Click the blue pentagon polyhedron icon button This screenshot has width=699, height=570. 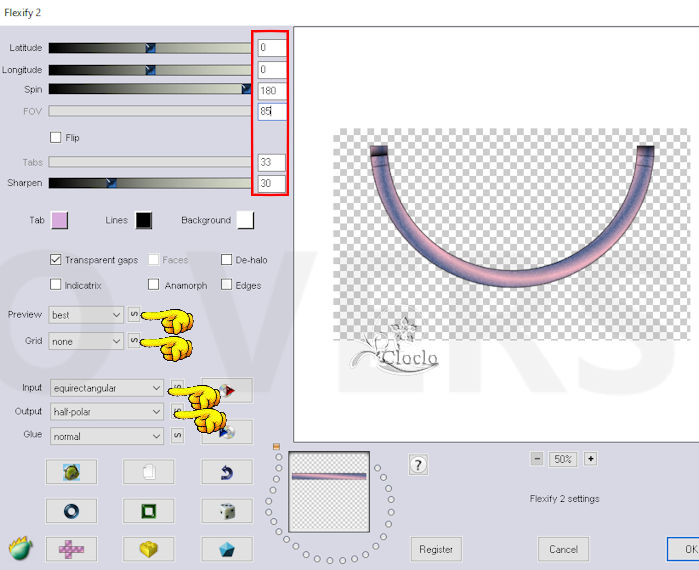click(226, 549)
